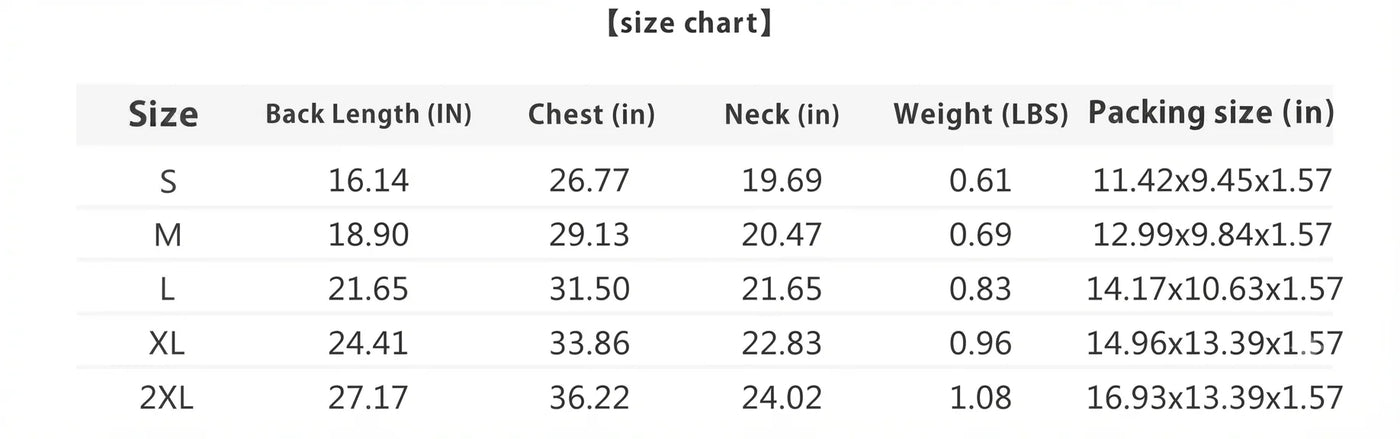Click packing size 11.42x9.45x1.57
Viewport: 1400px width, 439px height.
coord(1213,181)
